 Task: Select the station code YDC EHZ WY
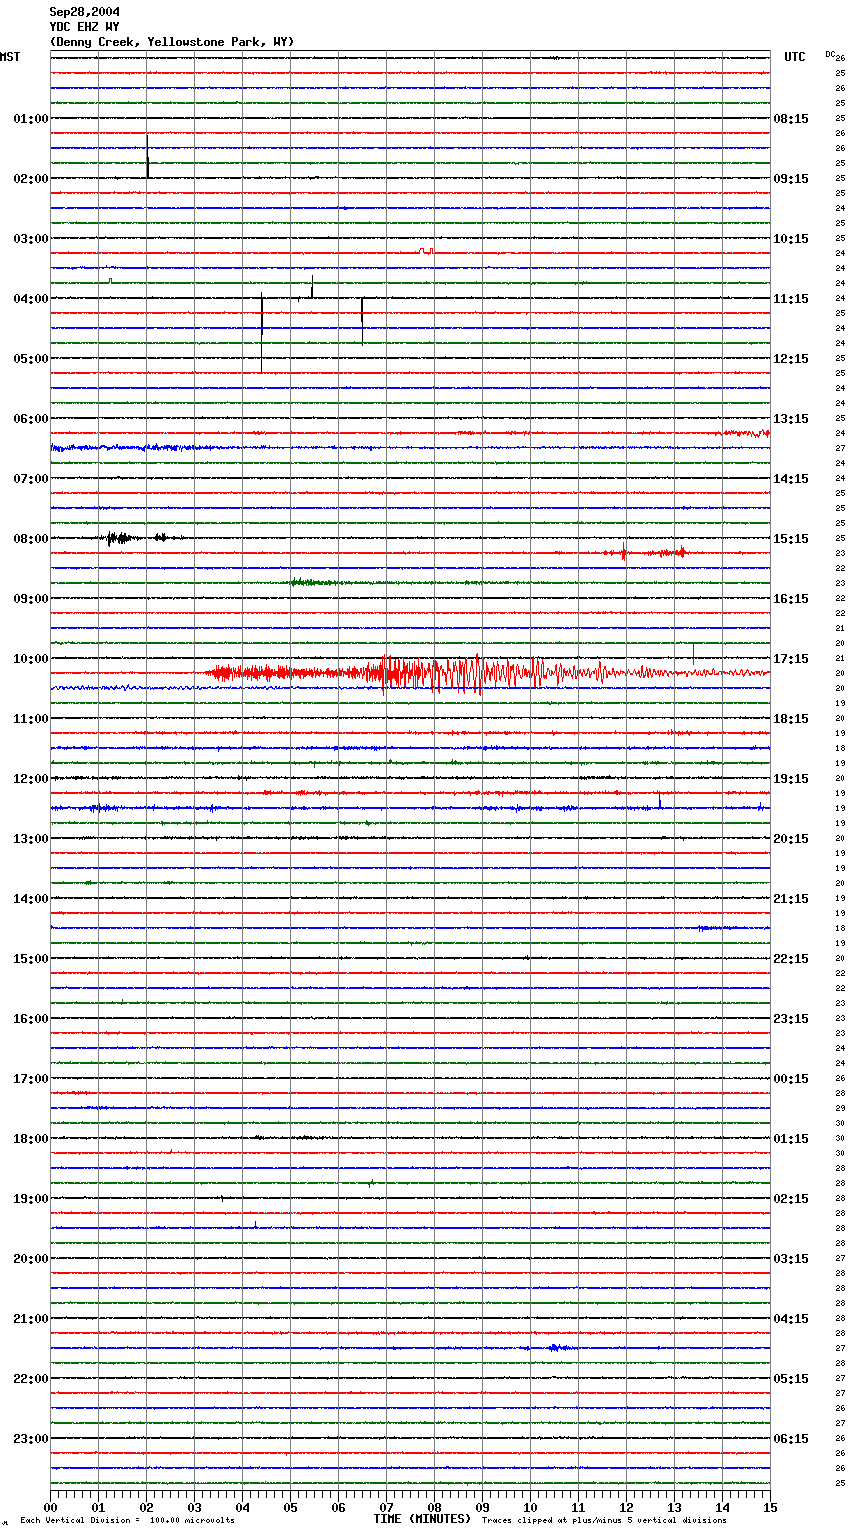pos(85,27)
